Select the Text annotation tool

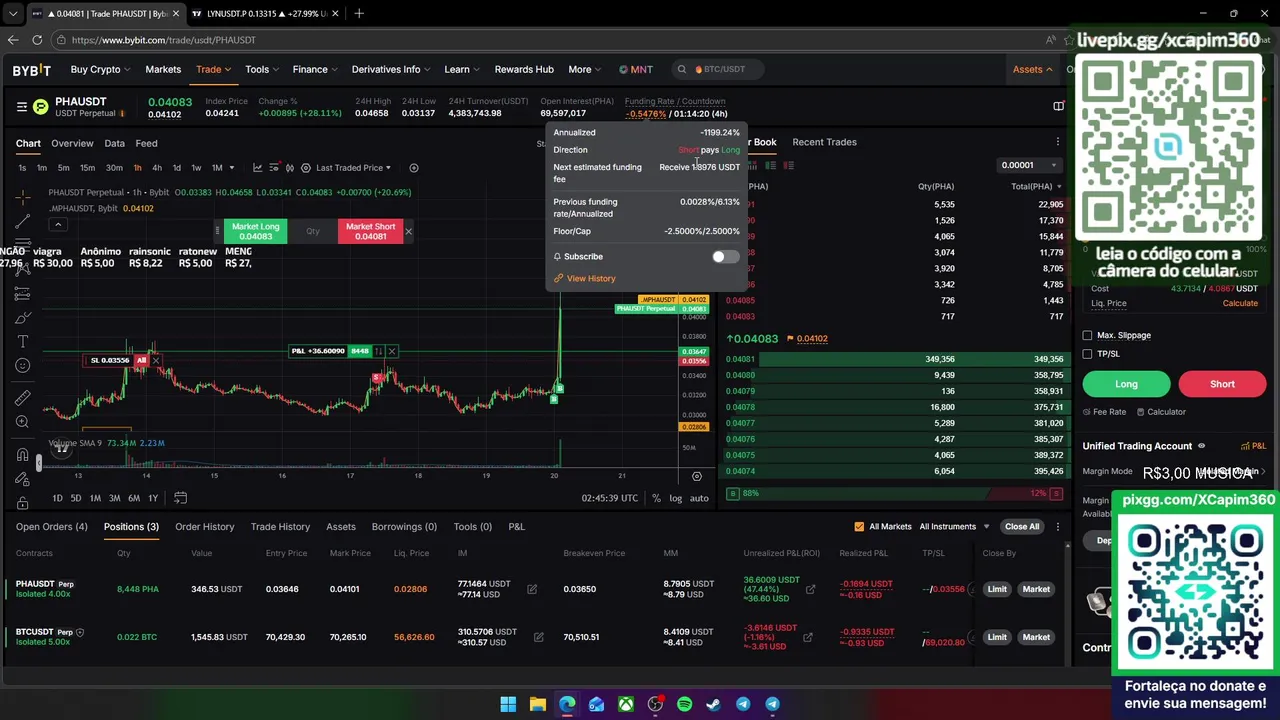22,342
